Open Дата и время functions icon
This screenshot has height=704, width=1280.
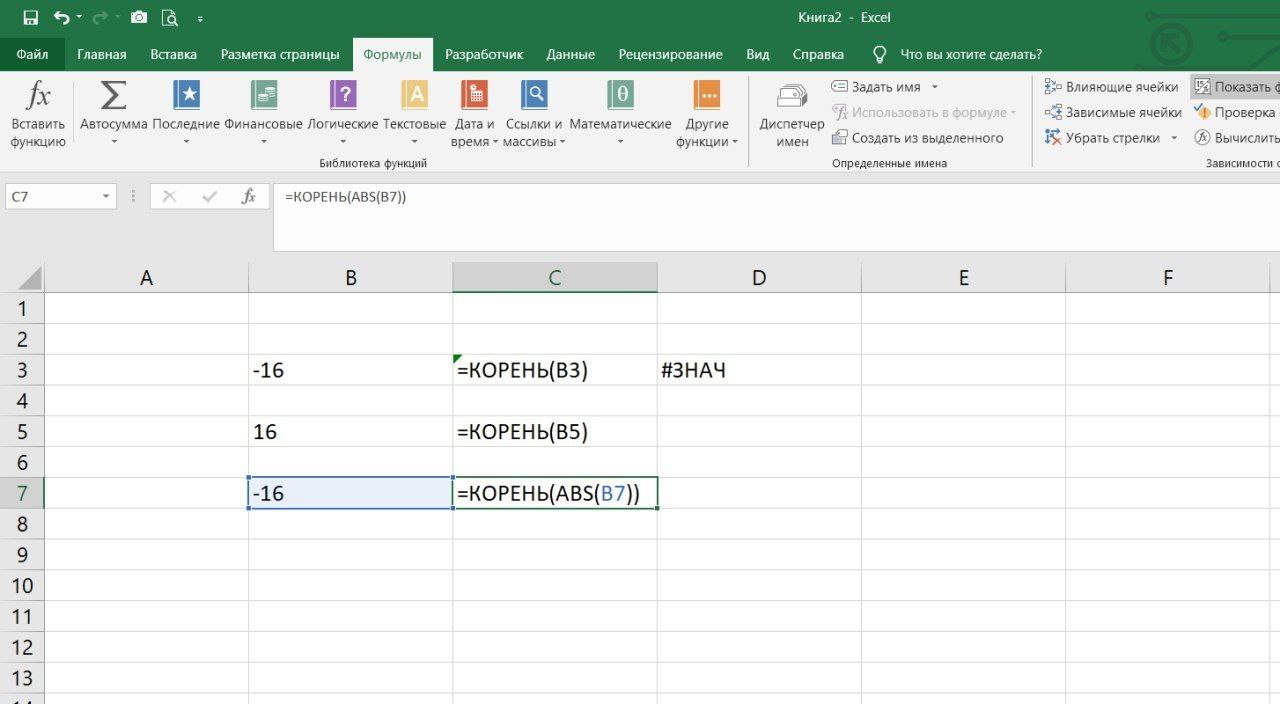pyautogui.click(x=473, y=96)
